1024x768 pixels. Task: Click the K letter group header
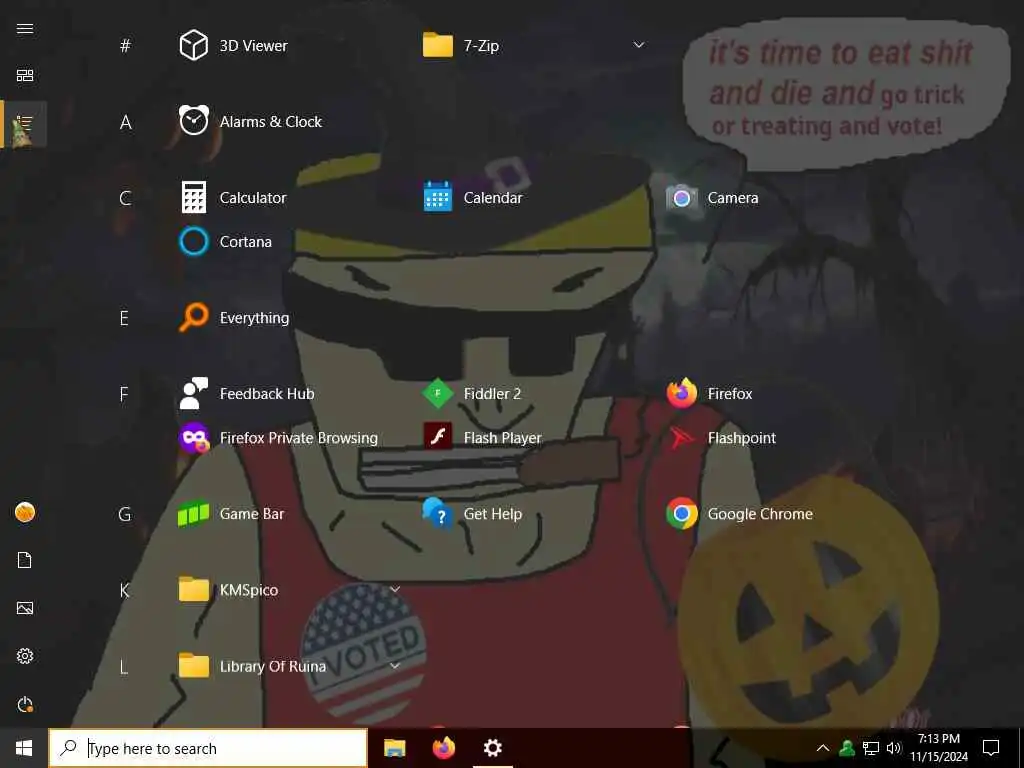coord(124,590)
